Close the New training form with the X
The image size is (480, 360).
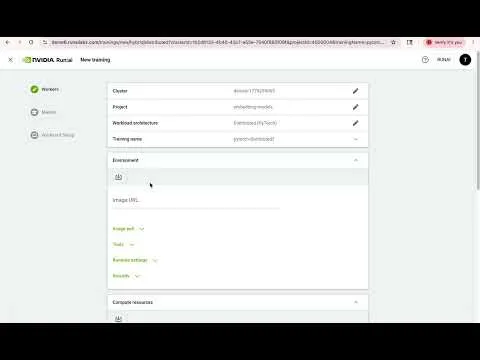point(10,60)
